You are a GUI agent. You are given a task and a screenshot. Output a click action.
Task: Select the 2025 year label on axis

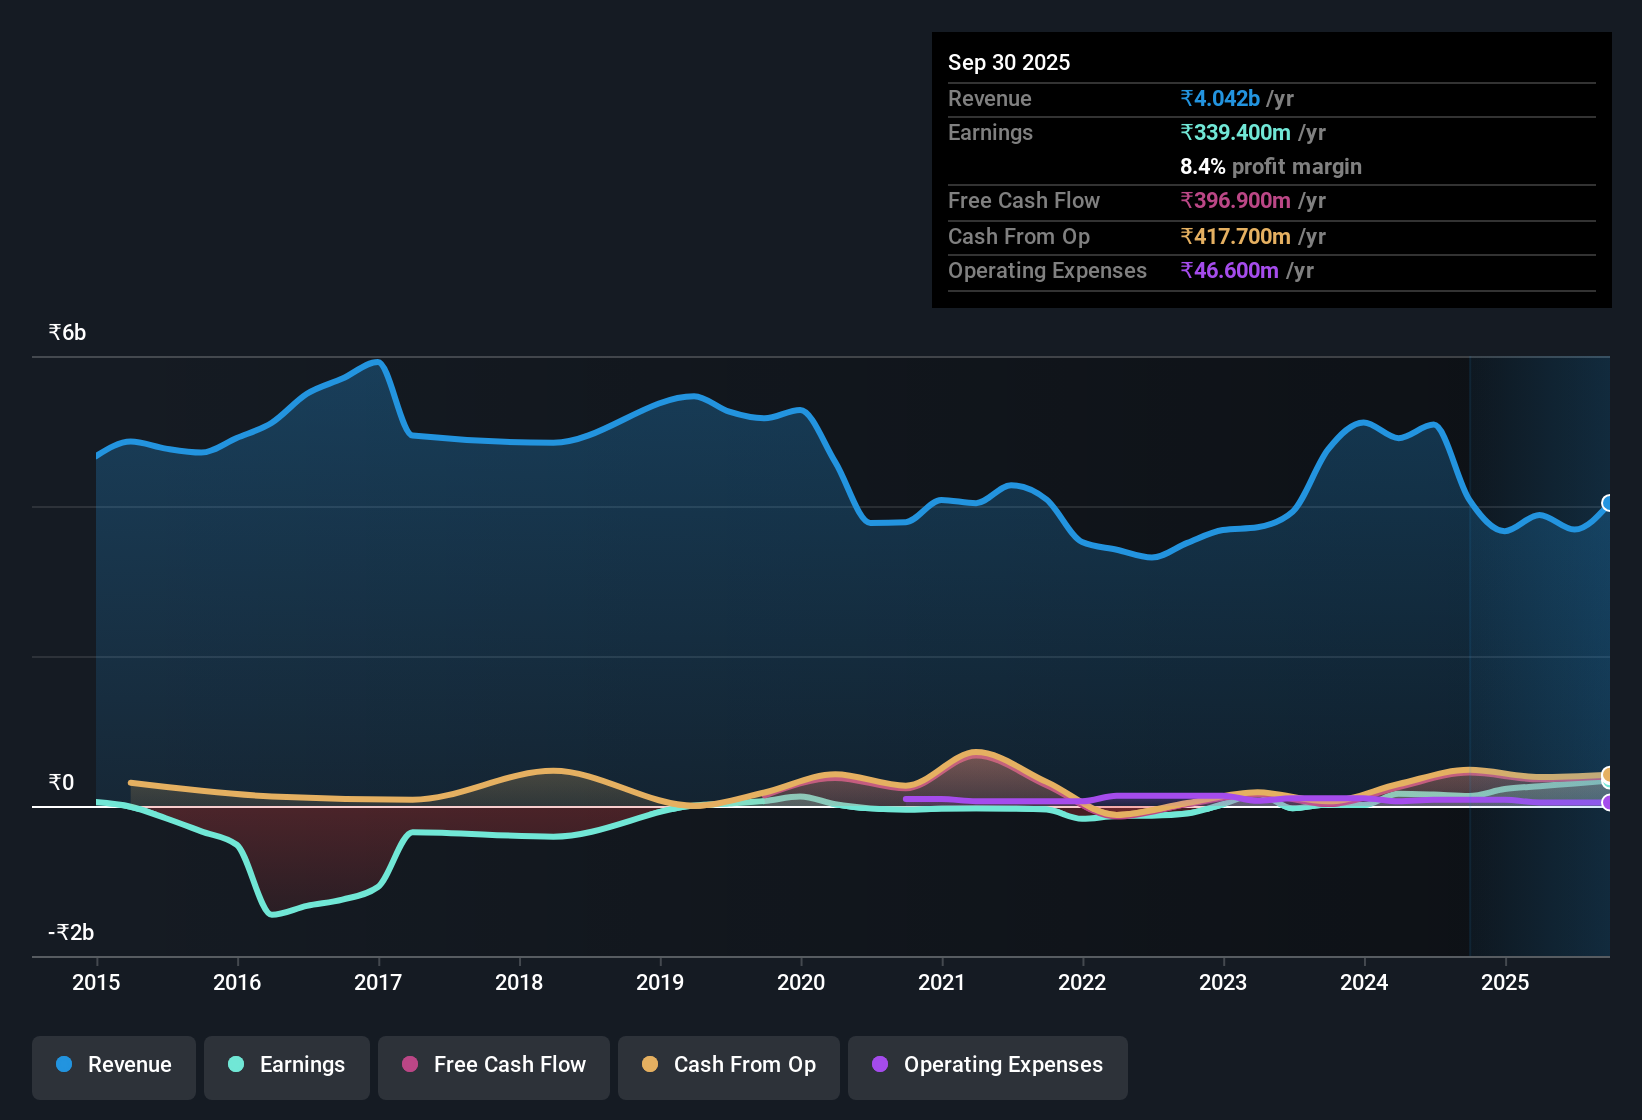1506,983
